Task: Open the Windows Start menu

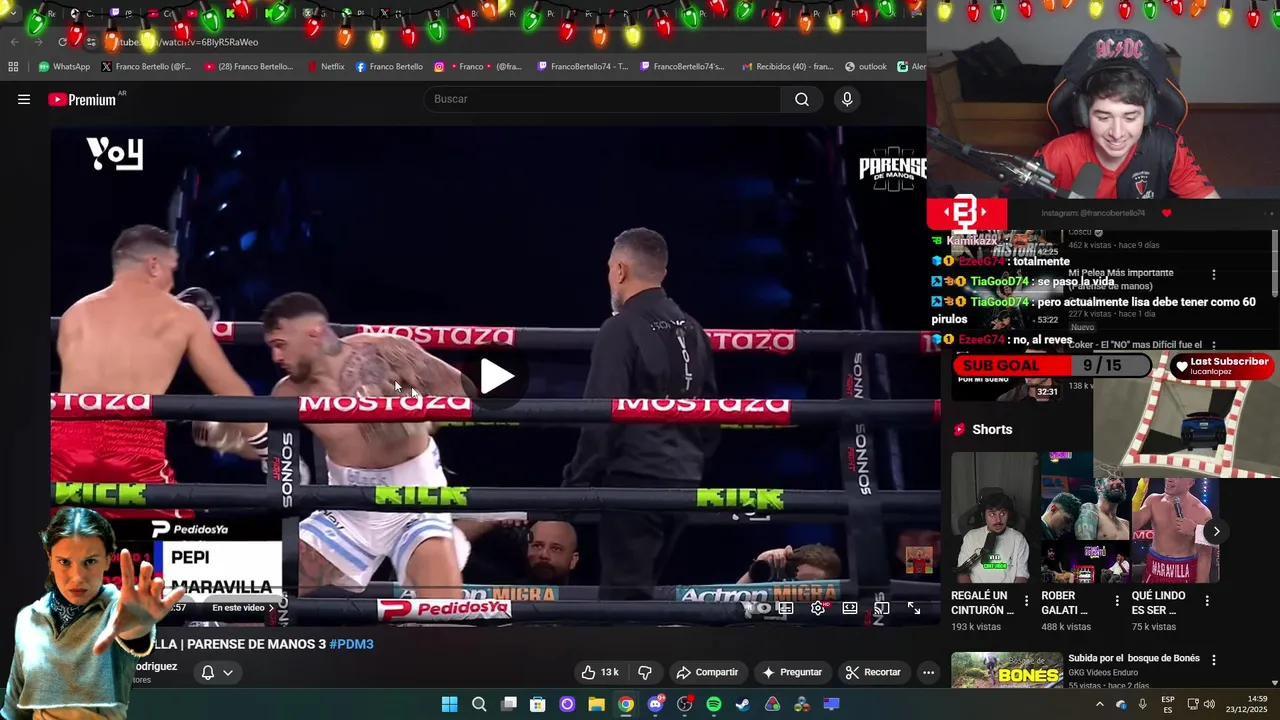Action: pos(450,704)
